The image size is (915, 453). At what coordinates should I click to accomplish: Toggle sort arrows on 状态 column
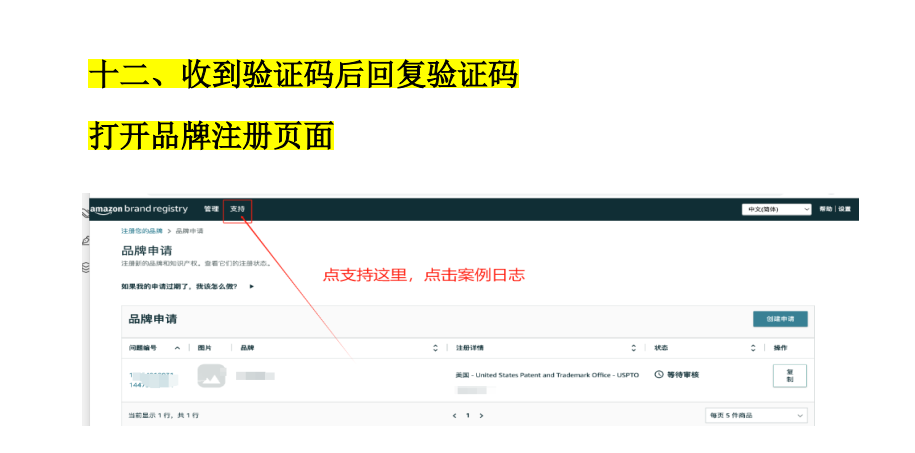point(753,348)
